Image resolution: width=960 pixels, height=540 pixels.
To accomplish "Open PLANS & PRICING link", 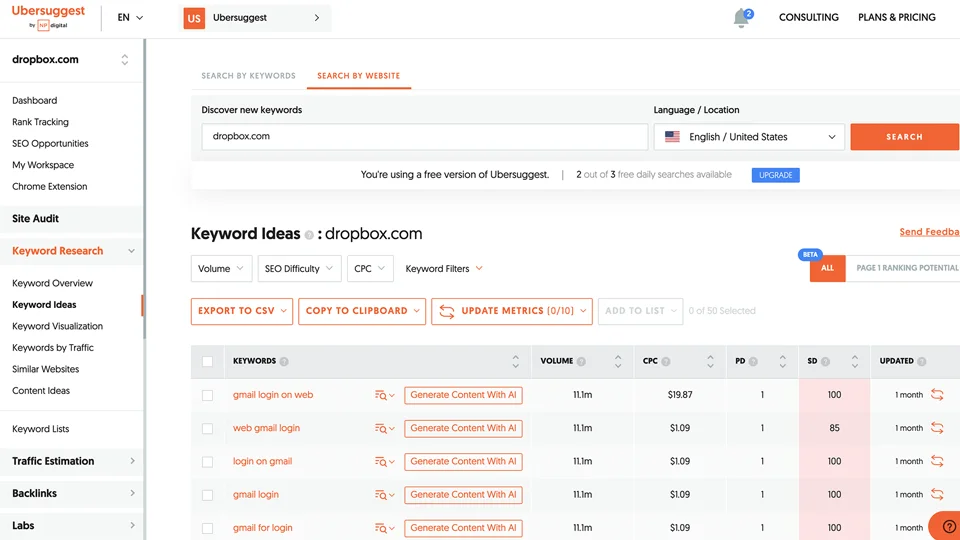I will (x=897, y=18).
